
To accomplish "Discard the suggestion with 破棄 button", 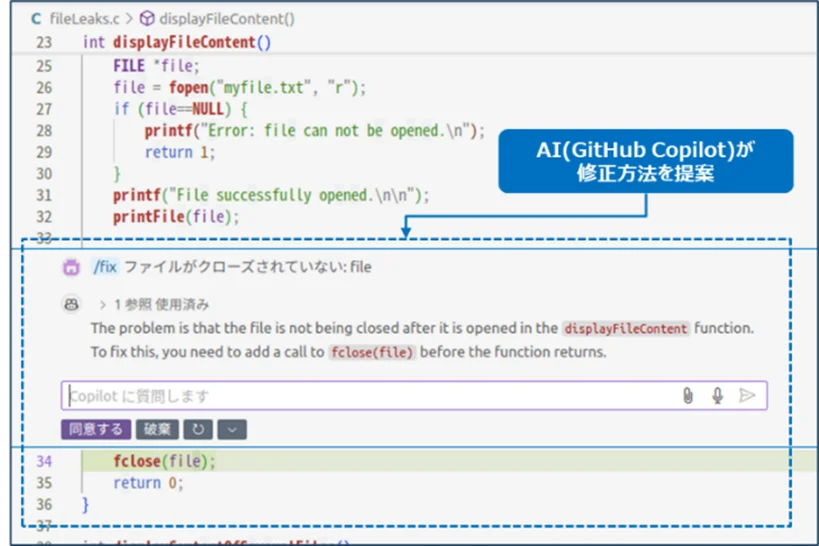I will (x=157, y=429).
